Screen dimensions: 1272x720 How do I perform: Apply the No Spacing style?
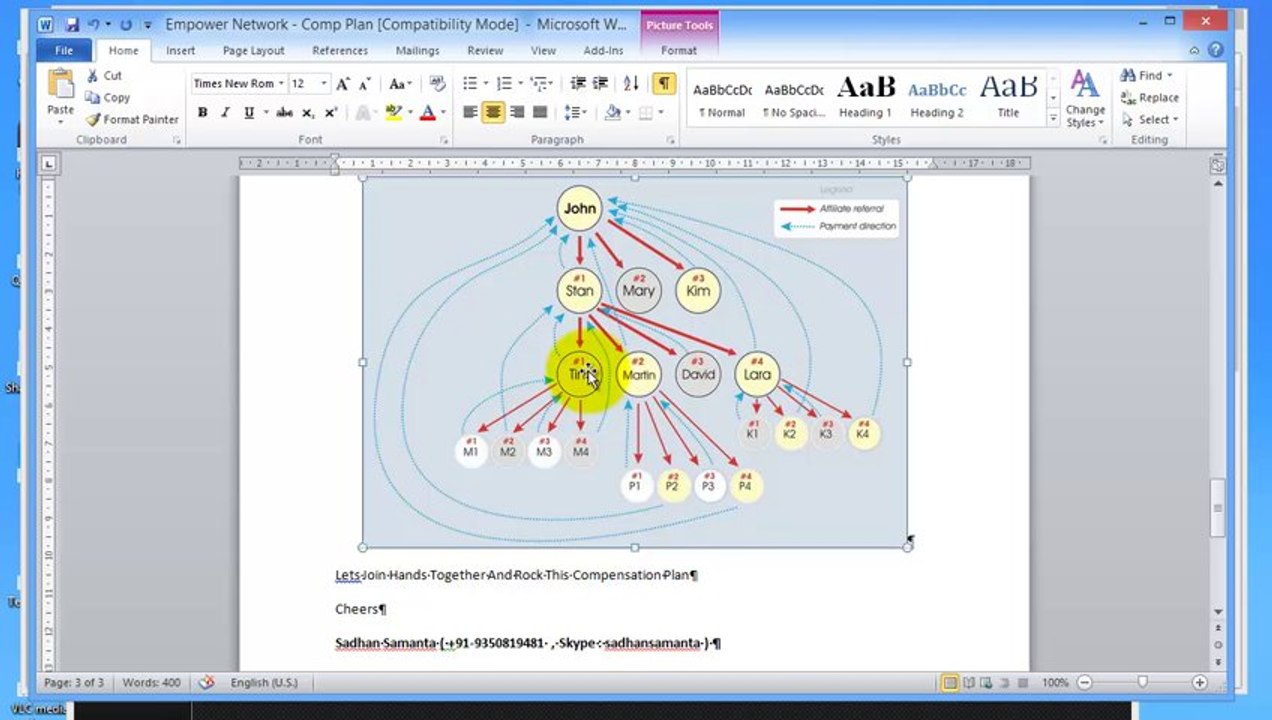tap(794, 98)
